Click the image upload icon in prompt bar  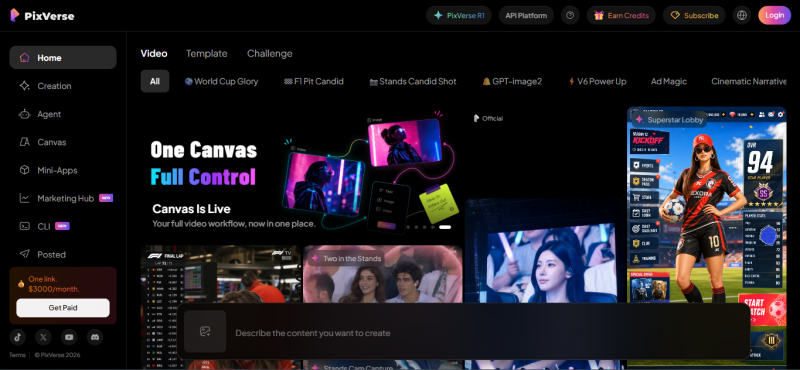pos(205,332)
